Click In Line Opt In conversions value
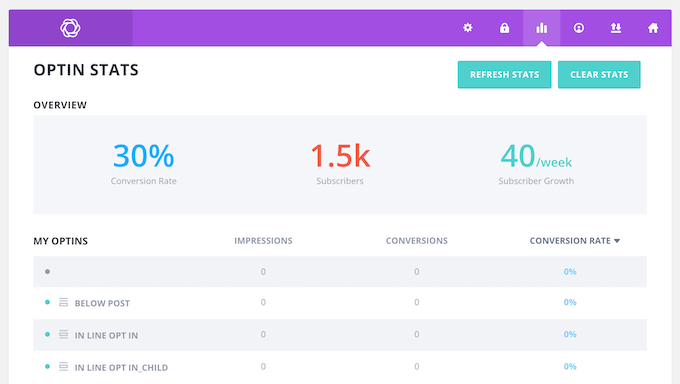This screenshot has width=680, height=384. pos(417,334)
